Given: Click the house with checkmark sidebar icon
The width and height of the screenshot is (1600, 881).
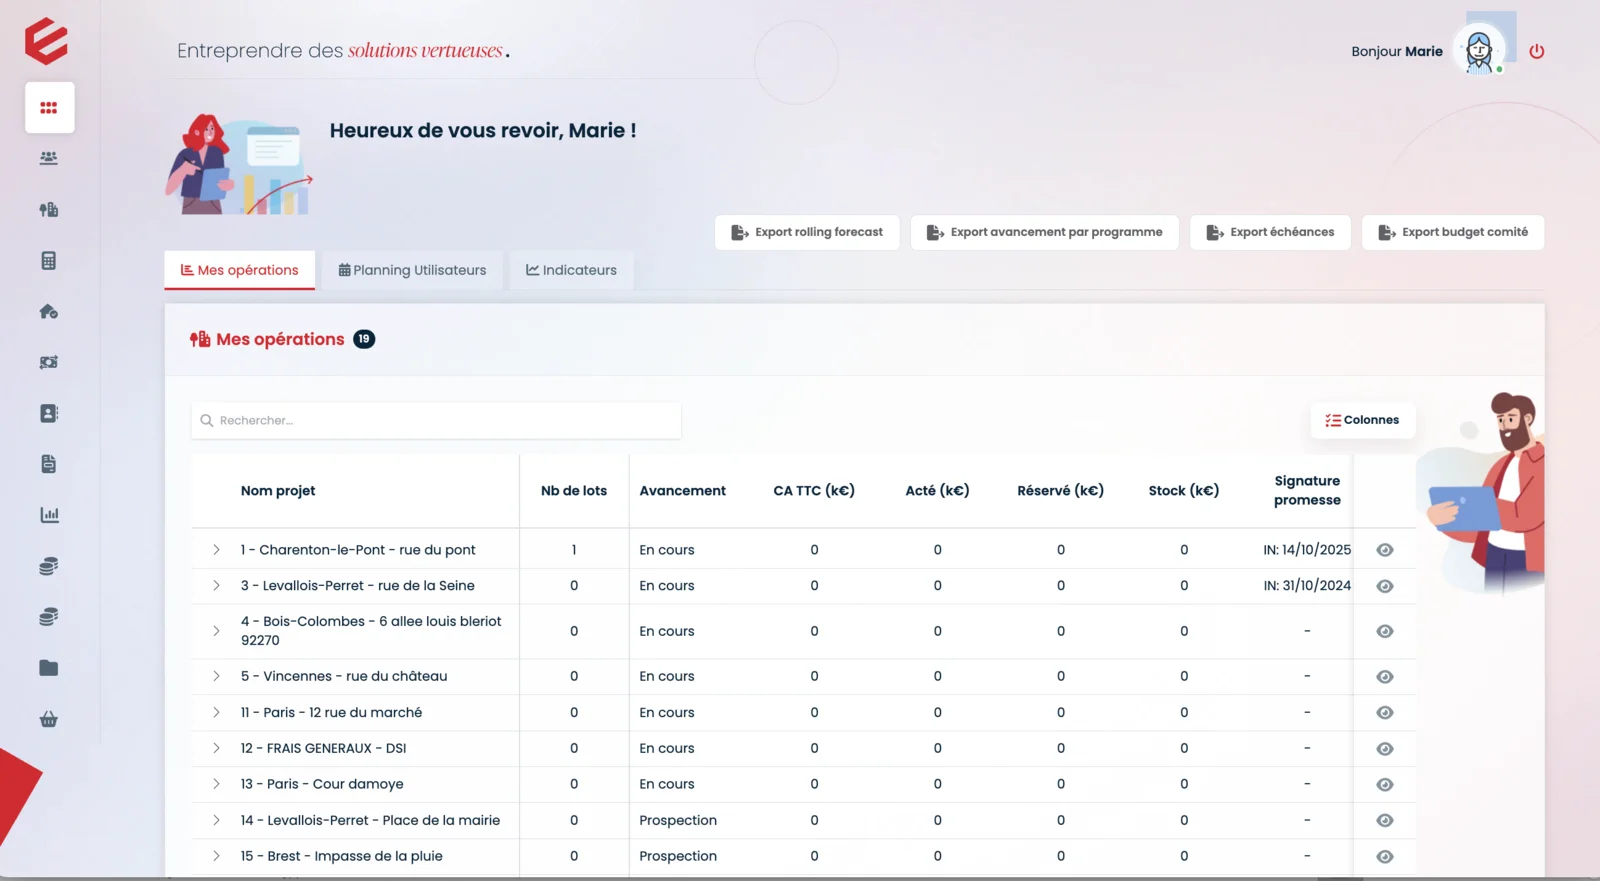Looking at the screenshot, I should click(x=48, y=312).
